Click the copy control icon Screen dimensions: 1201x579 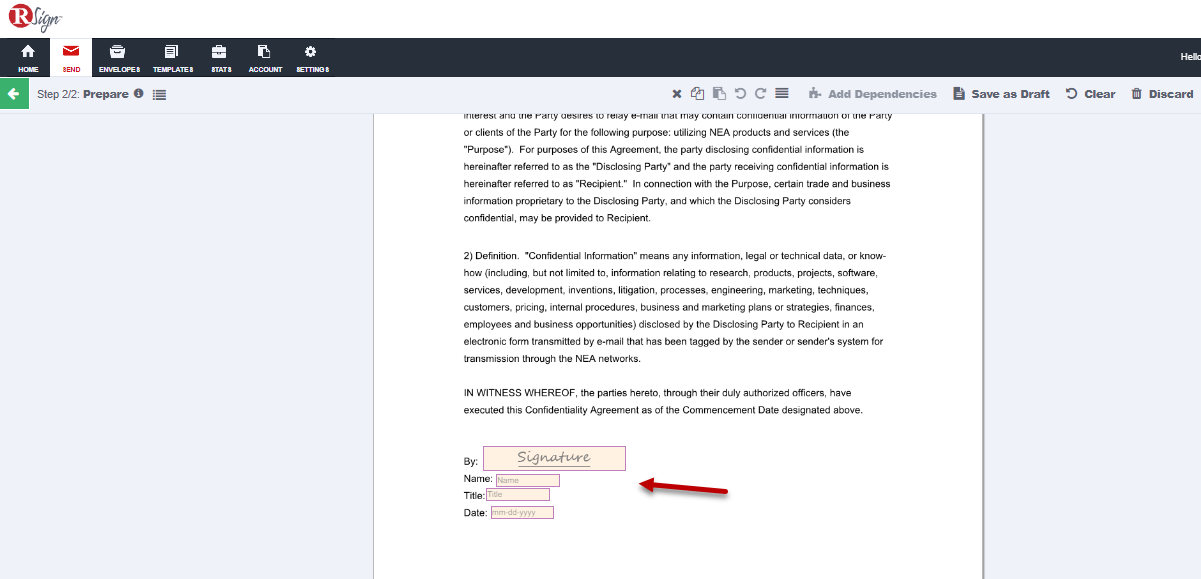(x=698, y=94)
